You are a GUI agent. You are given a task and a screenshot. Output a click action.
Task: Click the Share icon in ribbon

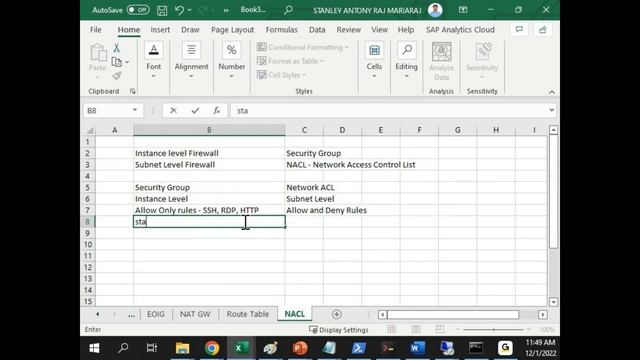543,30
